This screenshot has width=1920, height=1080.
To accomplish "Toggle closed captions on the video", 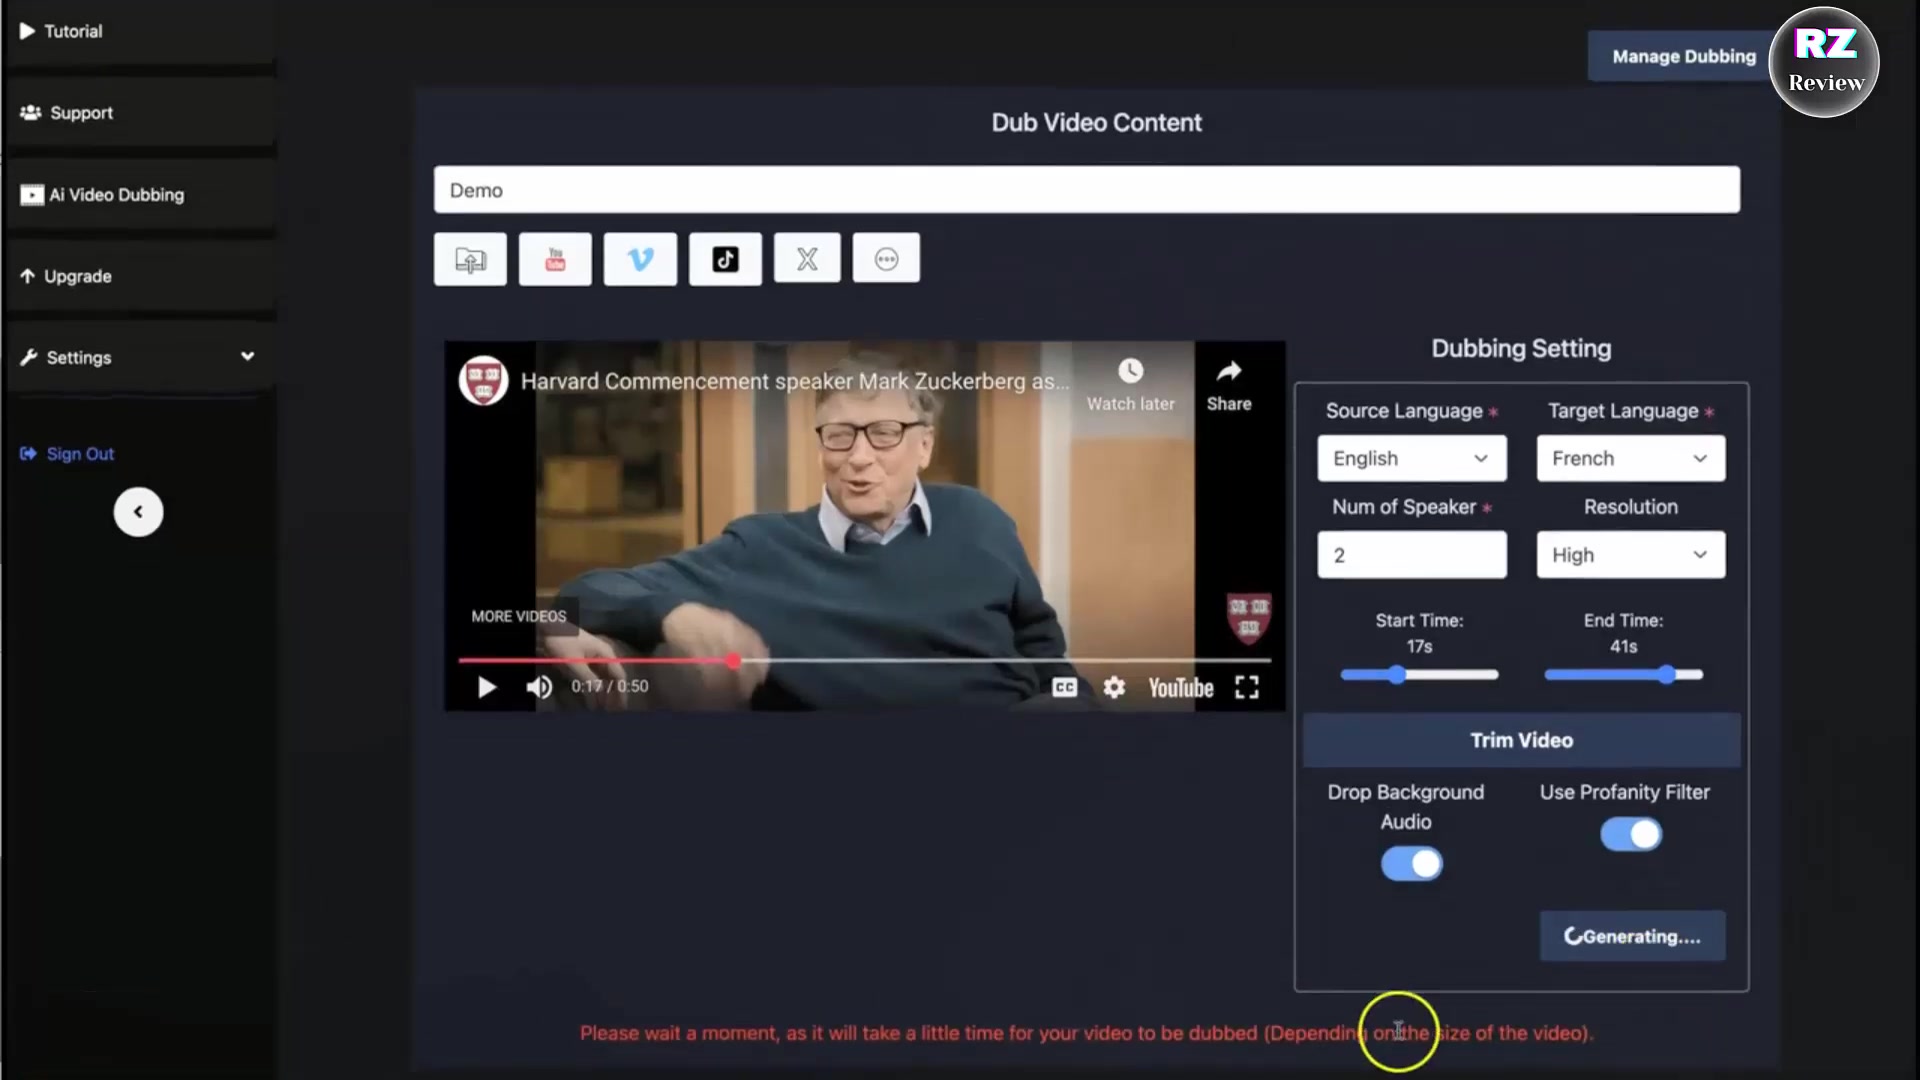I will point(1065,687).
